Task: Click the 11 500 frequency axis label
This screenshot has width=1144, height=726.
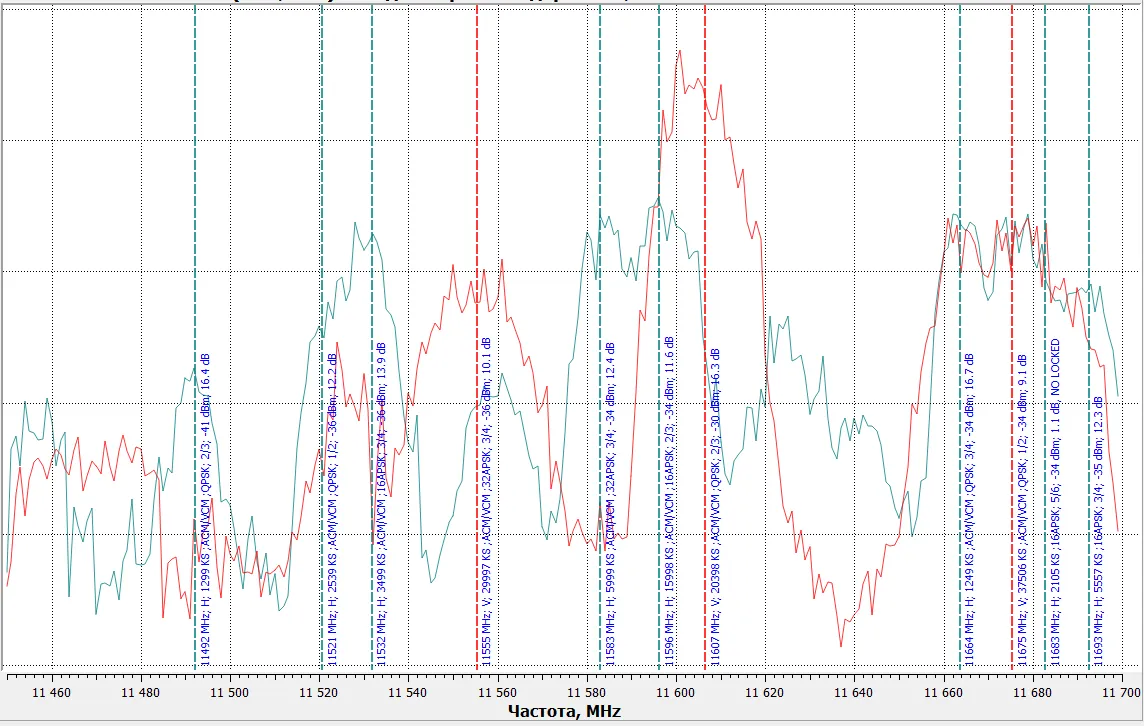Action: coord(230,692)
